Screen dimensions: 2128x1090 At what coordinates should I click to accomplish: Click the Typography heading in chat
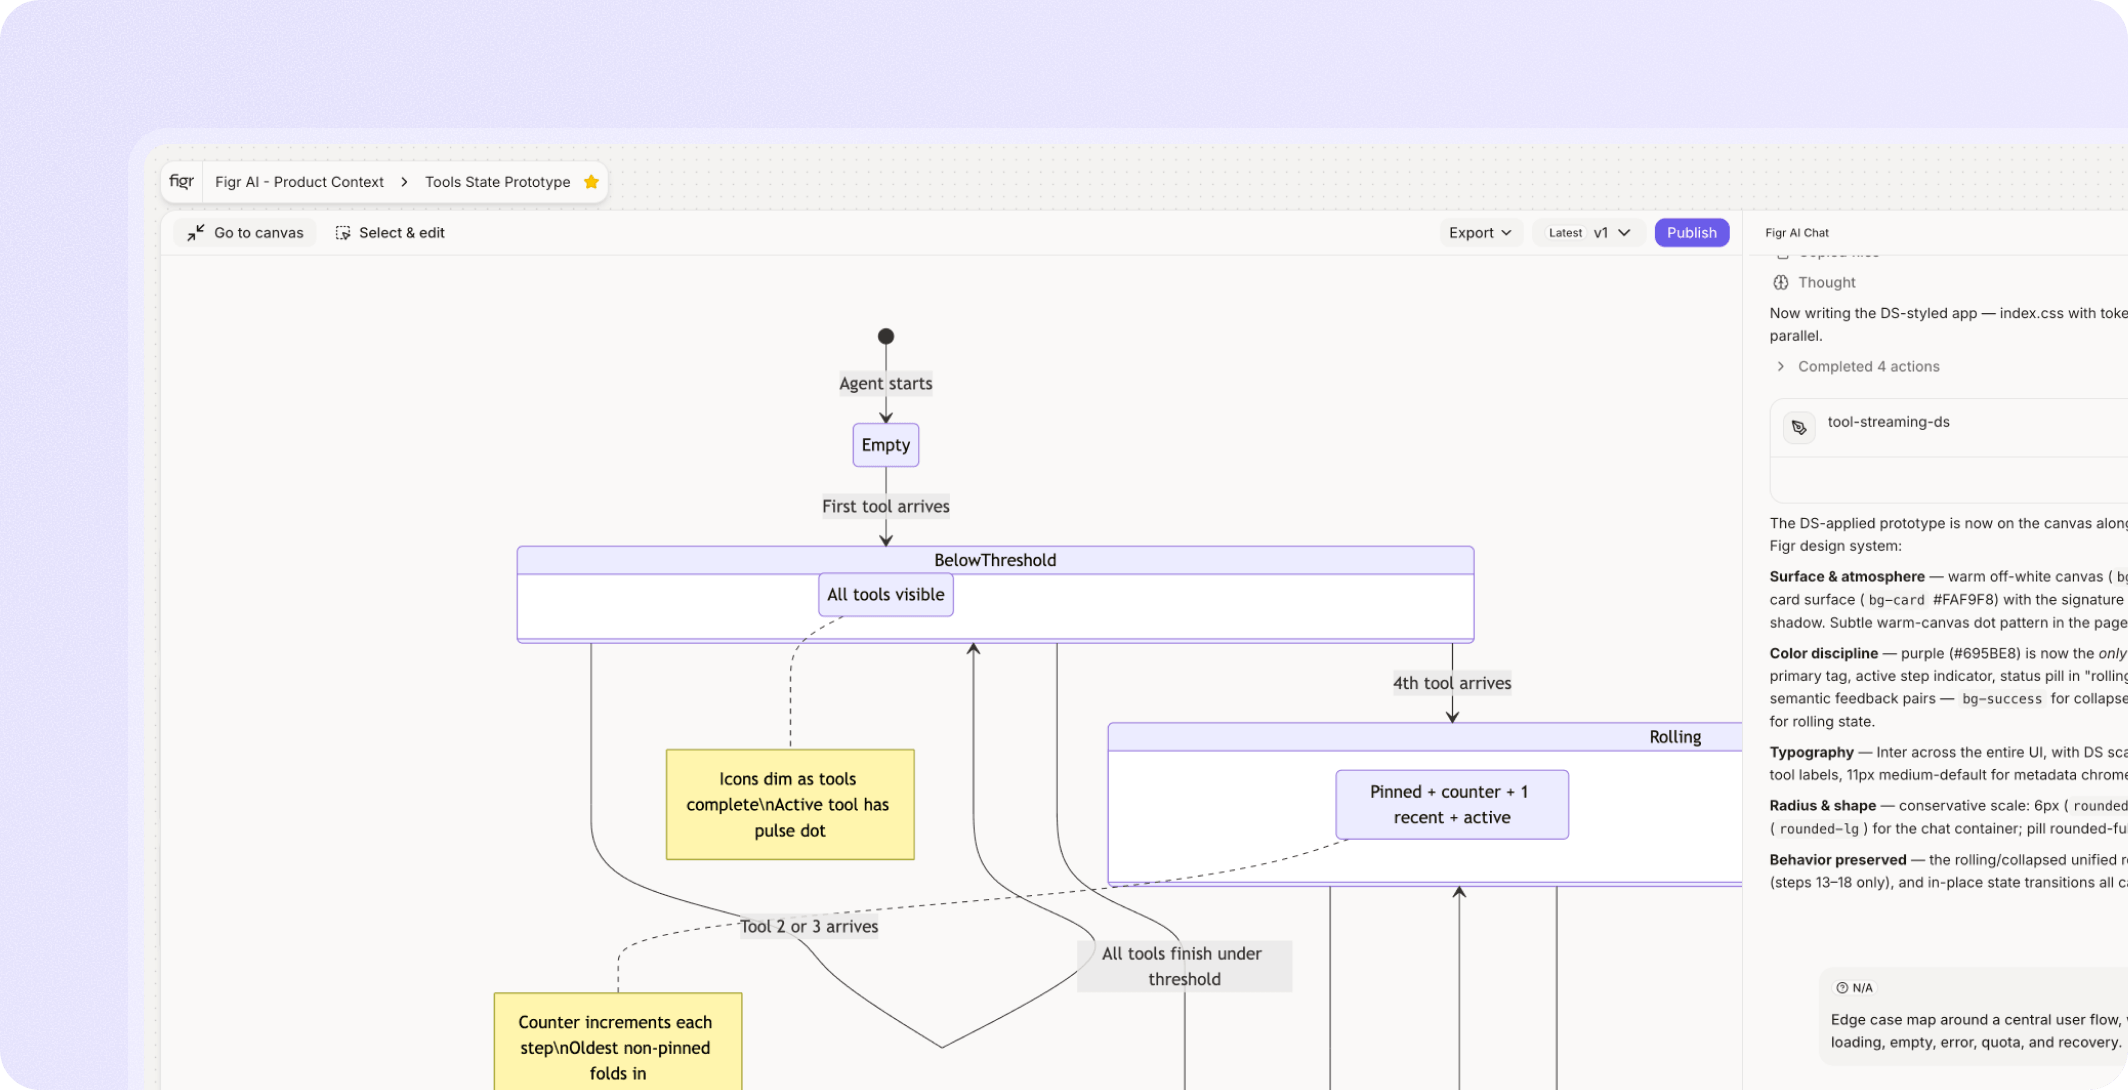click(x=1812, y=753)
